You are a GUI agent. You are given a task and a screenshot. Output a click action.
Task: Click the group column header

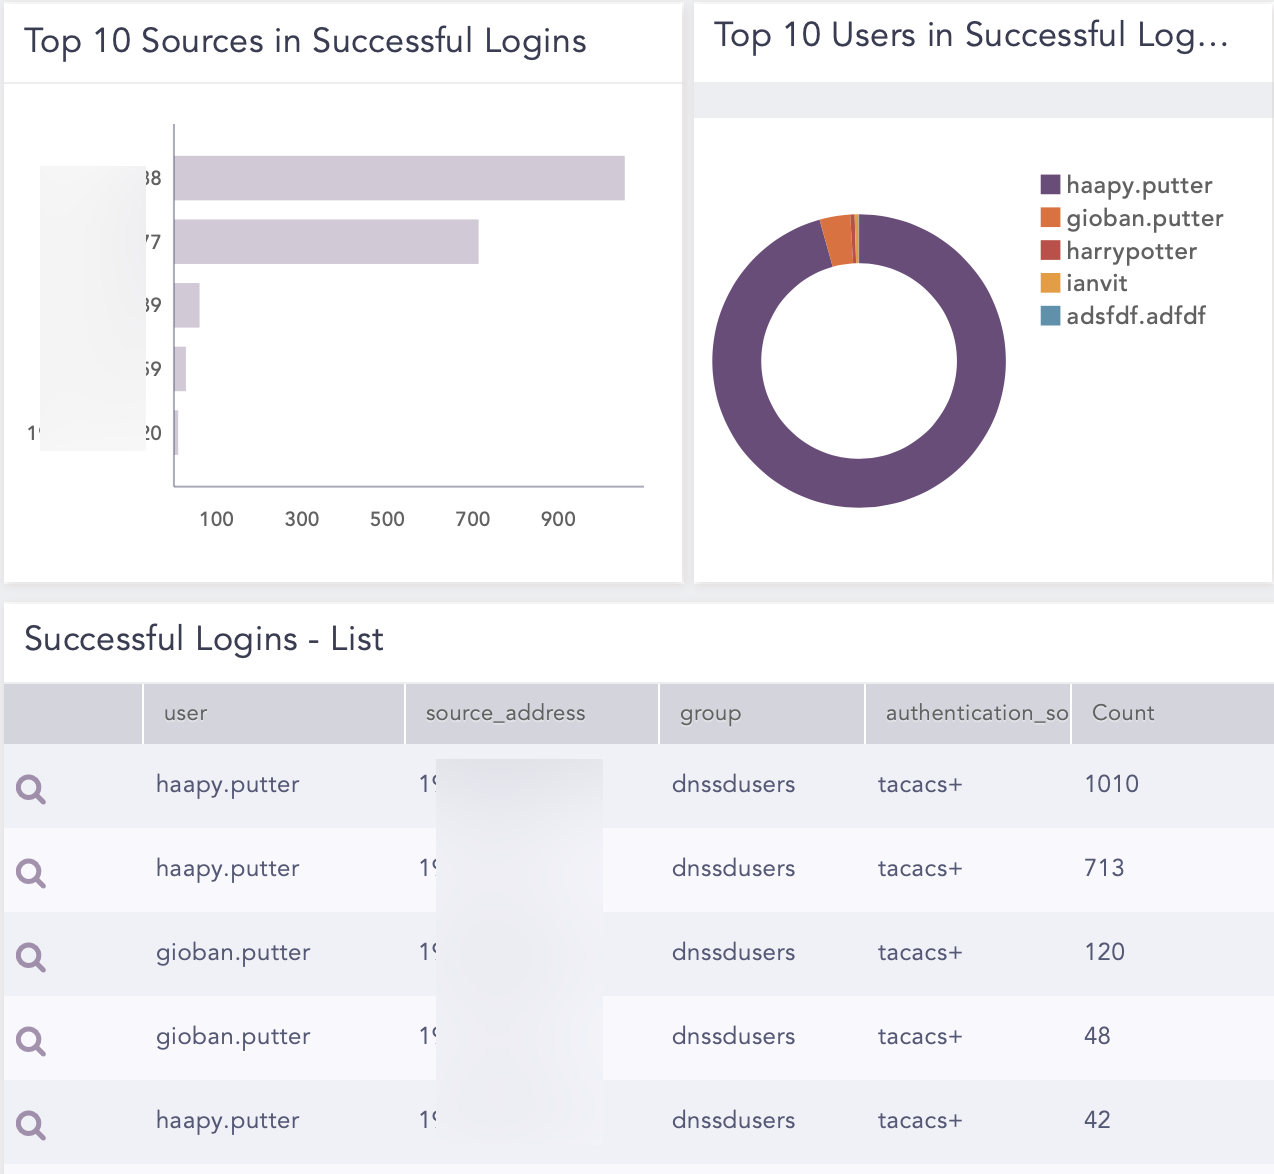(710, 713)
